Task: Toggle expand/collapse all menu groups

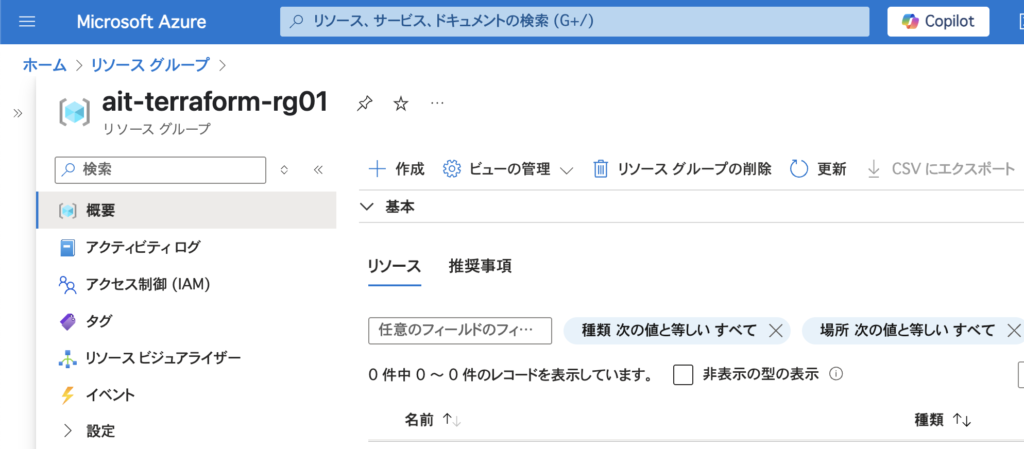Action: point(284,170)
